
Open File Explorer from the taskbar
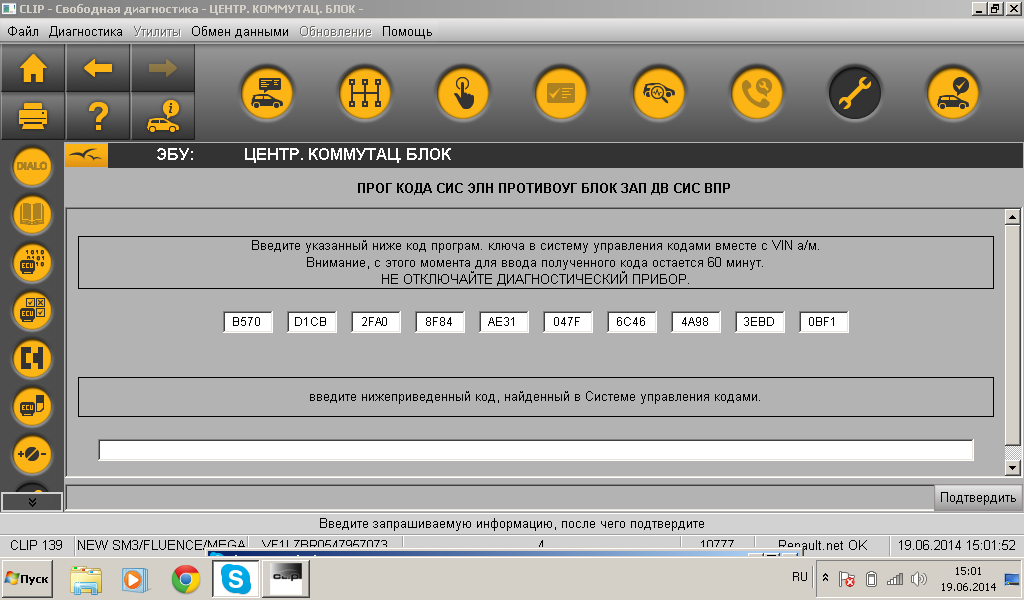86,579
